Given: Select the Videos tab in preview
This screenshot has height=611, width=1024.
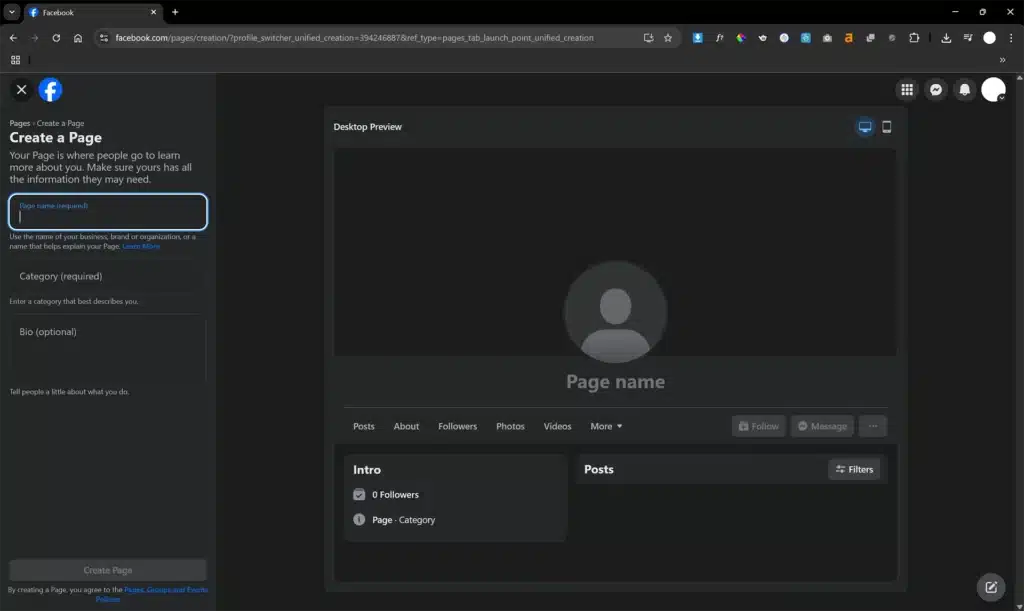Looking at the screenshot, I should 557,426.
